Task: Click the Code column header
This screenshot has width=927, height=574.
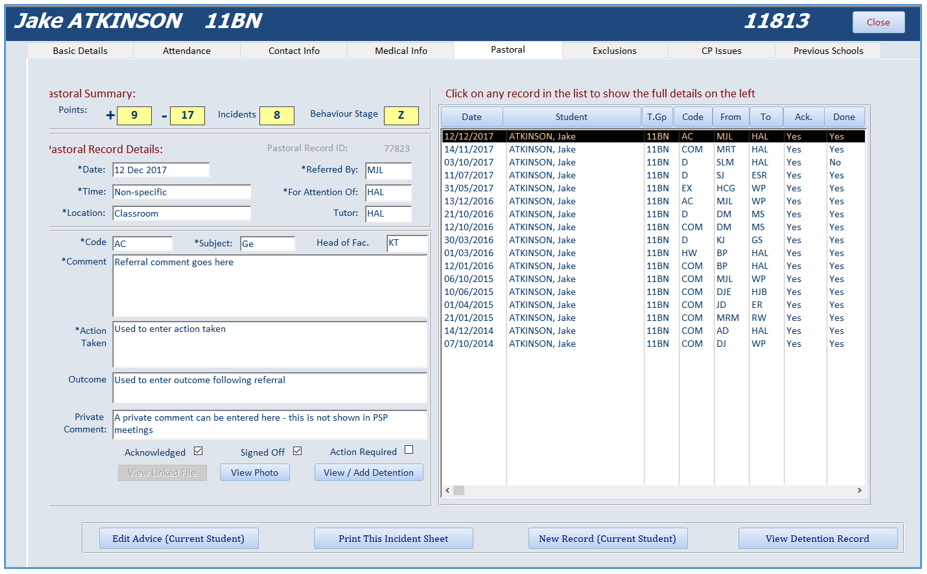Action: 693,117
